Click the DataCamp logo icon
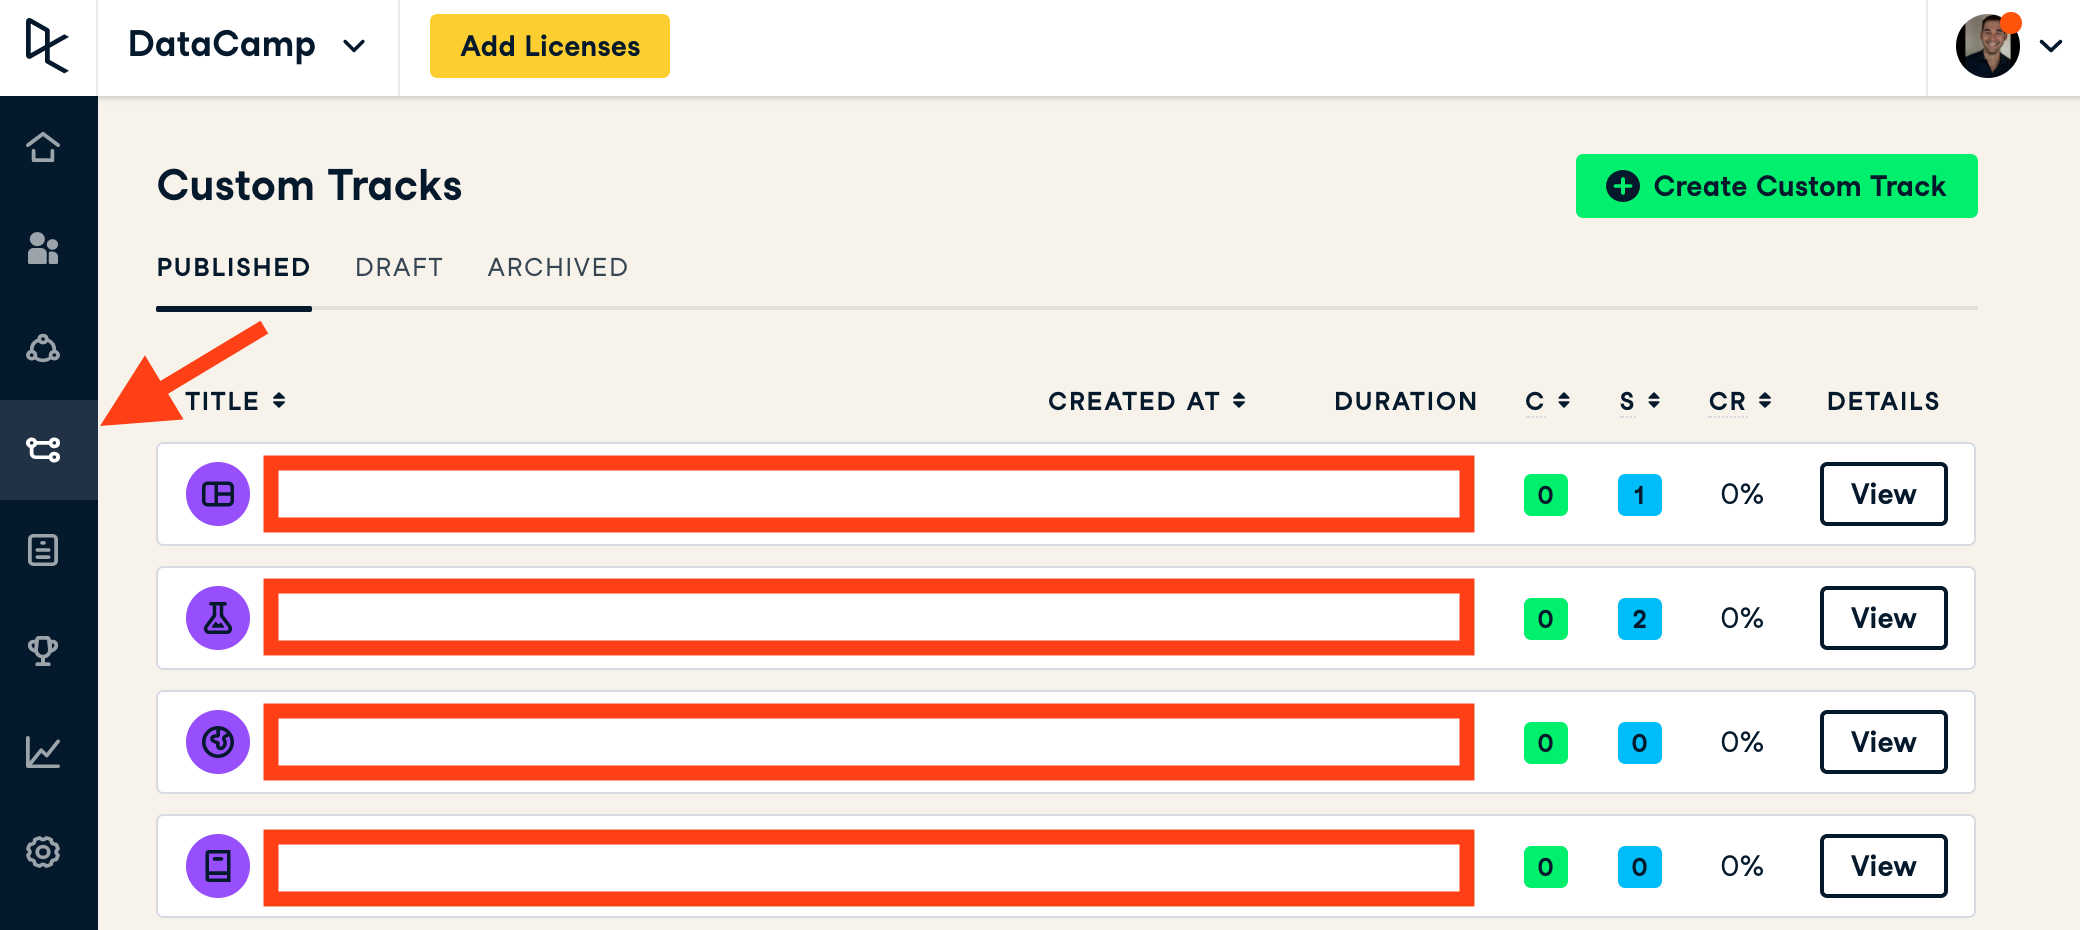 (47, 46)
